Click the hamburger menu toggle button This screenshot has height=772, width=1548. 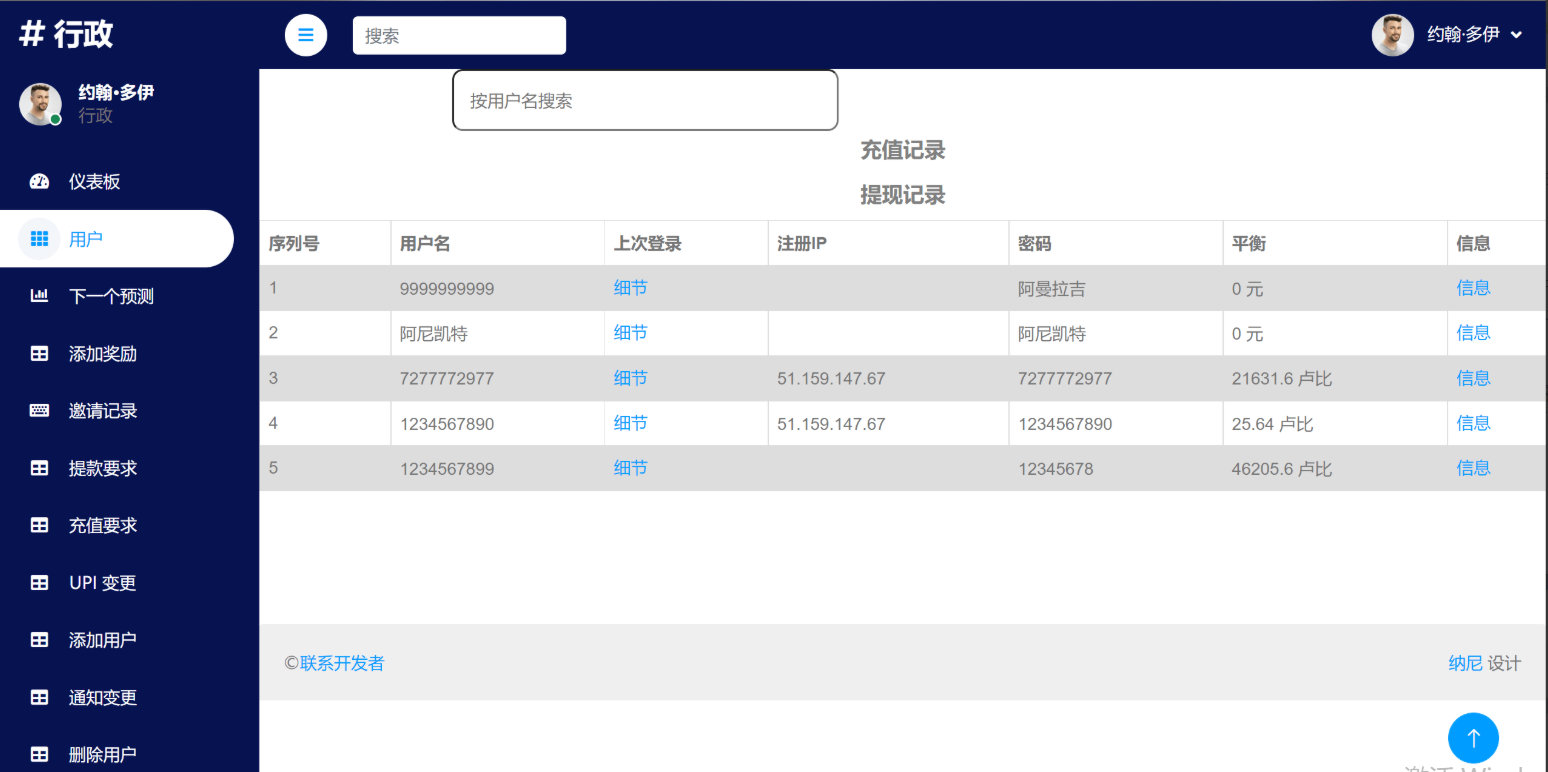pos(306,35)
